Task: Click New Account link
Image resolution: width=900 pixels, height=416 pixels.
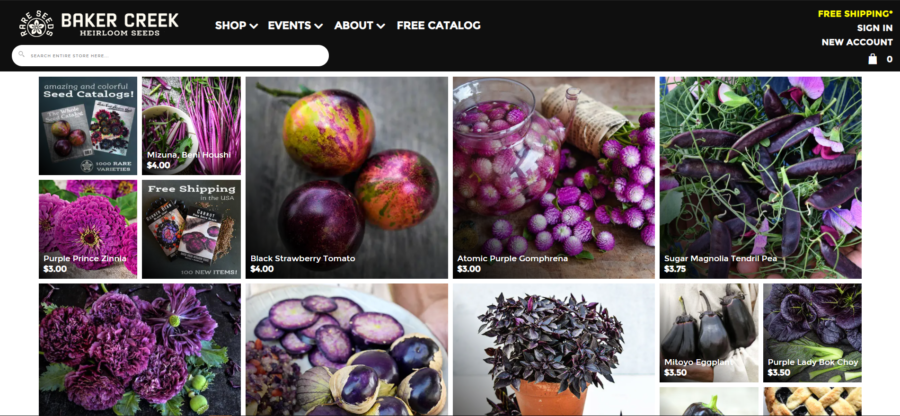Action: tap(857, 42)
